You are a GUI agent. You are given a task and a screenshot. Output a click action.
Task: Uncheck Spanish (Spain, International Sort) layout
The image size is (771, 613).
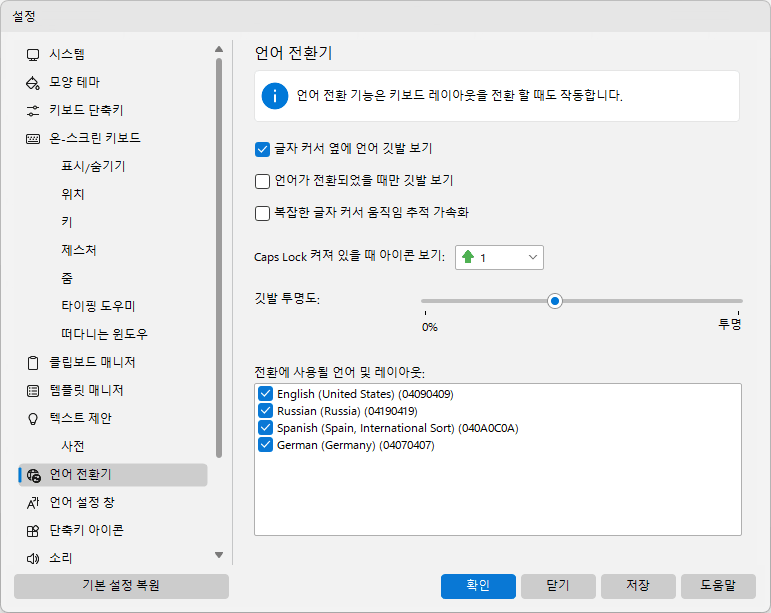point(266,428)
